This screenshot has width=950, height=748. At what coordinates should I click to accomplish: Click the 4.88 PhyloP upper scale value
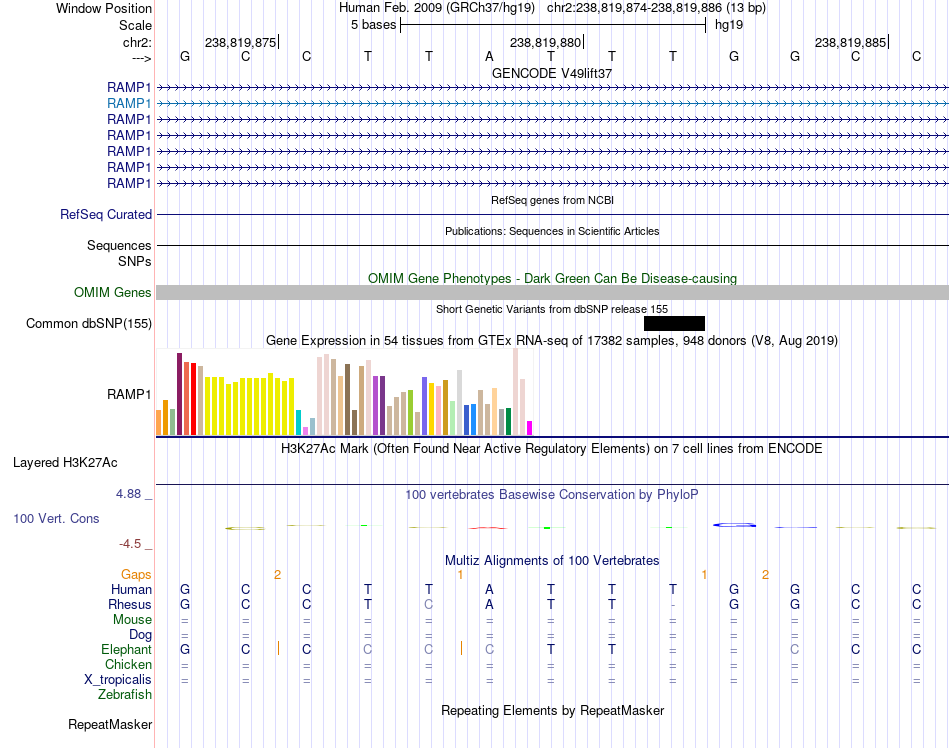[x=128, y=494]
